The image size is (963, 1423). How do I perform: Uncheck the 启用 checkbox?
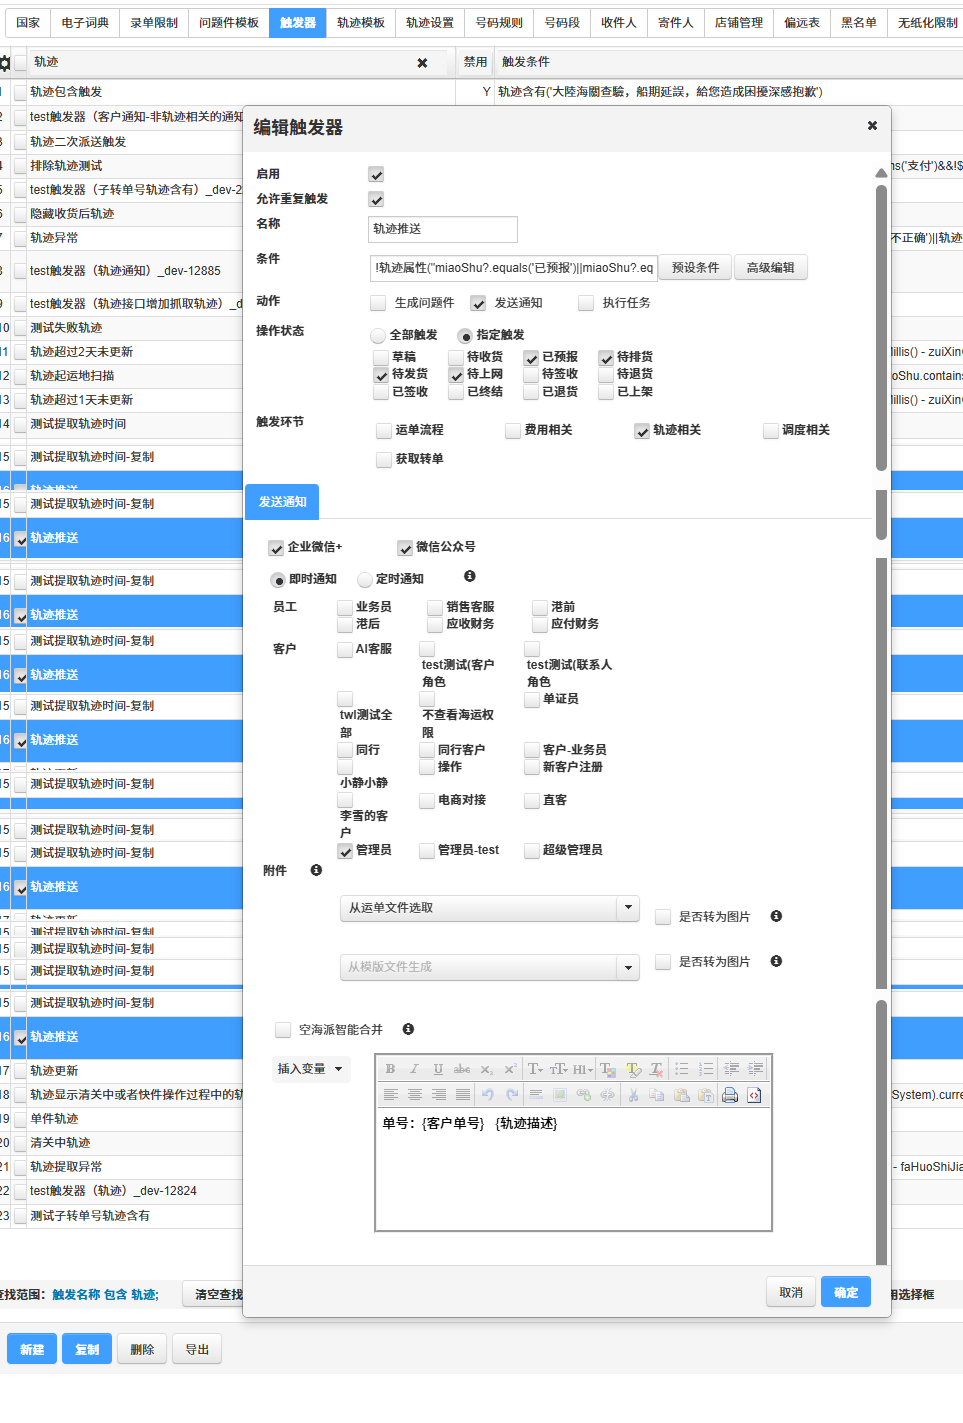376,175
